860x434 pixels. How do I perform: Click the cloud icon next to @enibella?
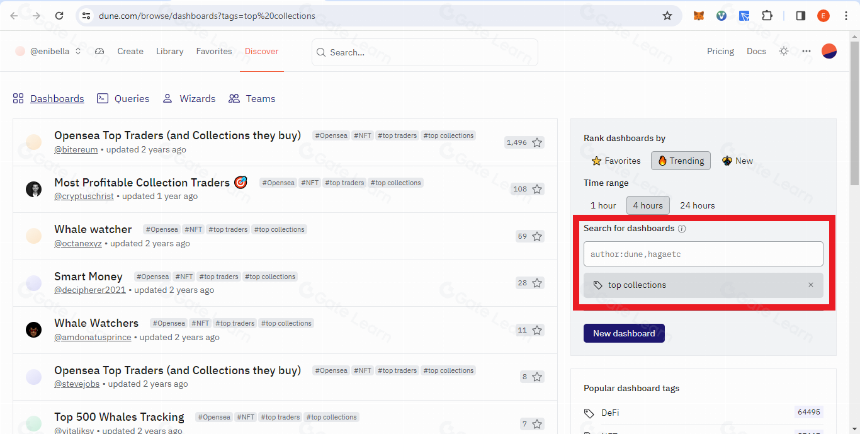pyautogui.click(x=99, y=51)
